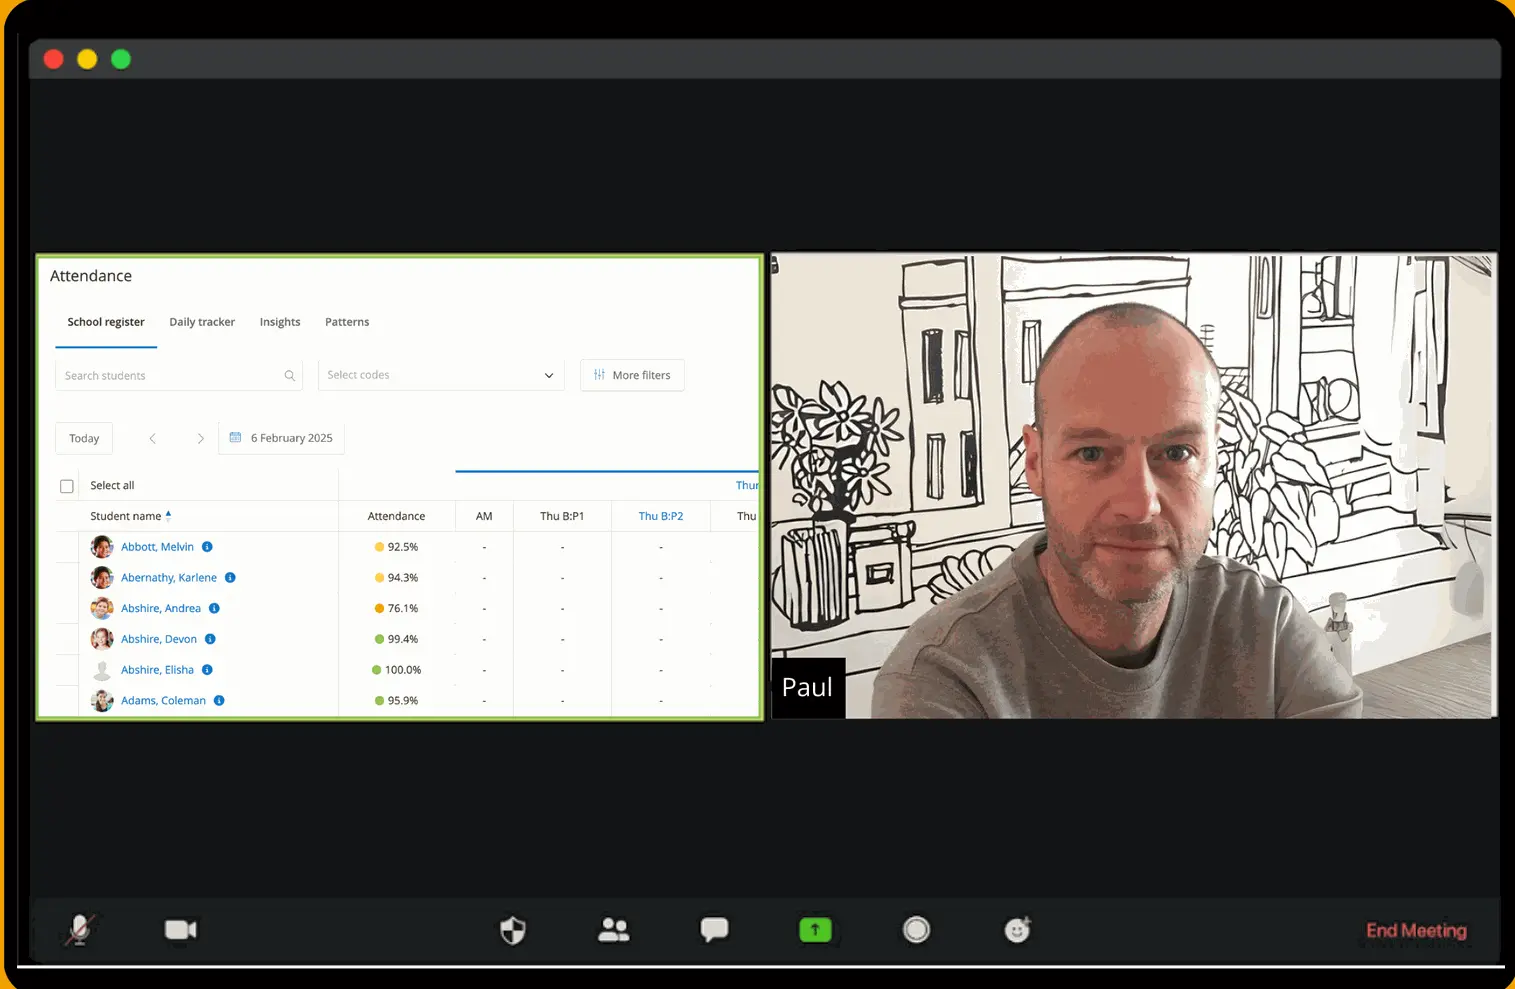Open the reactions smiley icon
Viewport: 1515px width, 989px height.
1017,930
